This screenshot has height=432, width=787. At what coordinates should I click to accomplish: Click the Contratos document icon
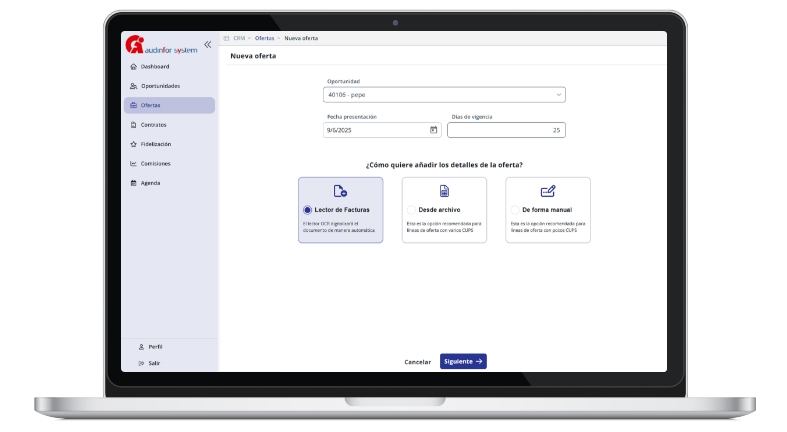(133, 125)
